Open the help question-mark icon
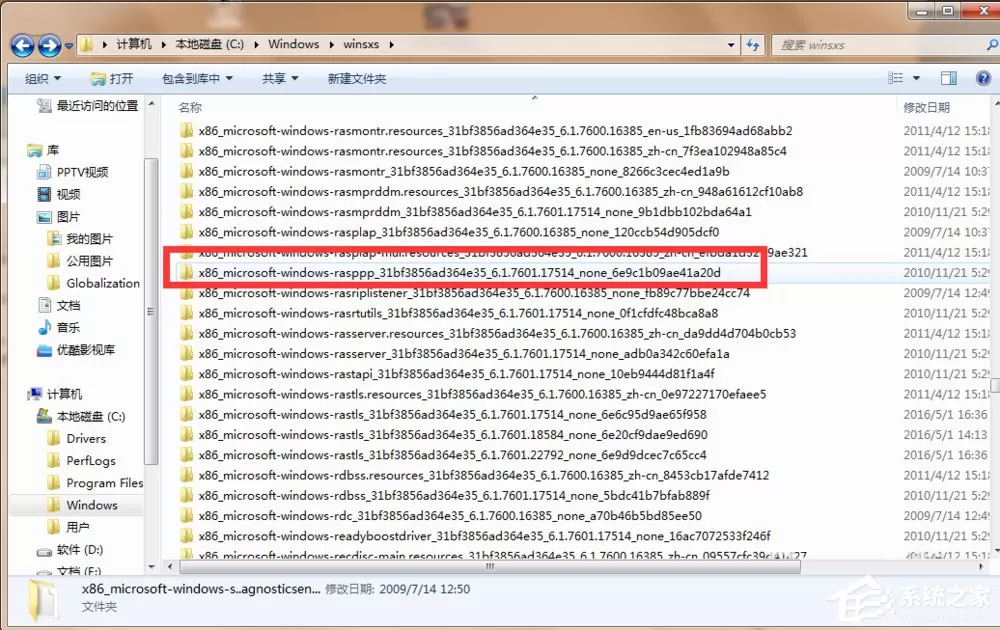This screenshot has height=630, width=1000. pos(983,78)
